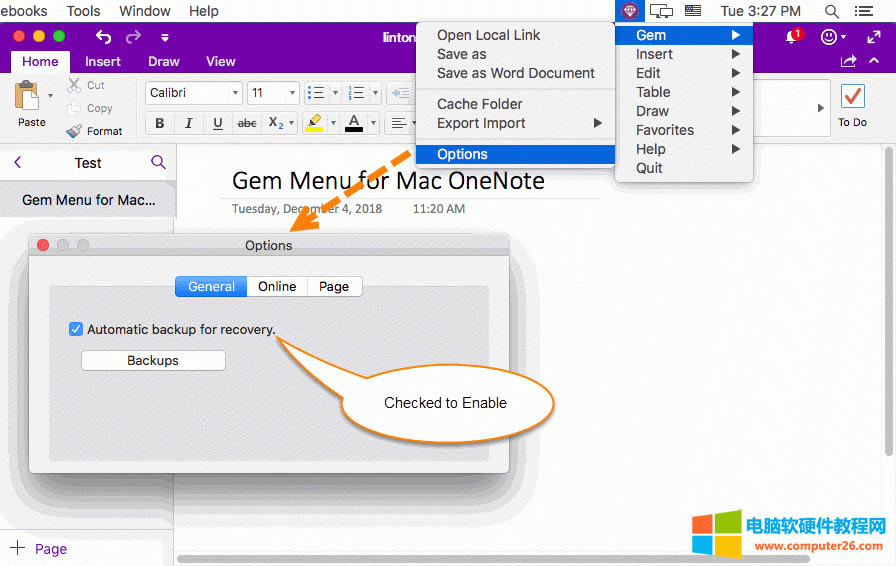Click the Backups button
896x566 pixels.
tap(153, 360)
